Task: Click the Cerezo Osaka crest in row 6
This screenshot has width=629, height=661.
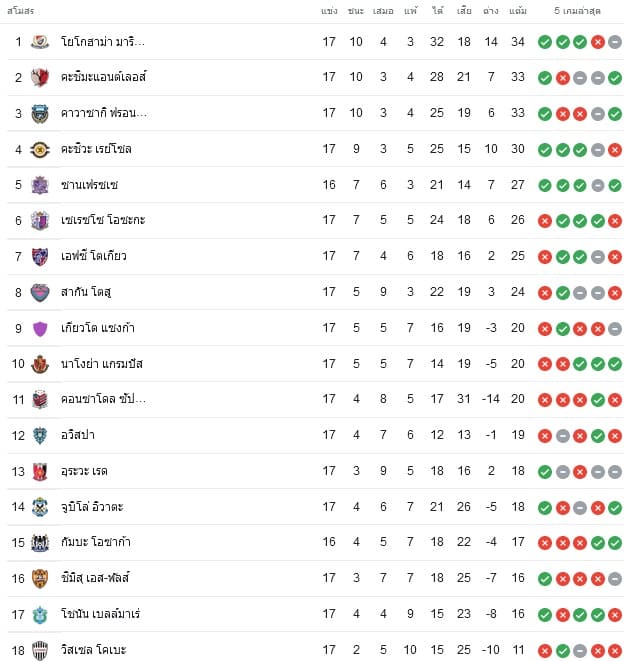Action: [40, 220]
